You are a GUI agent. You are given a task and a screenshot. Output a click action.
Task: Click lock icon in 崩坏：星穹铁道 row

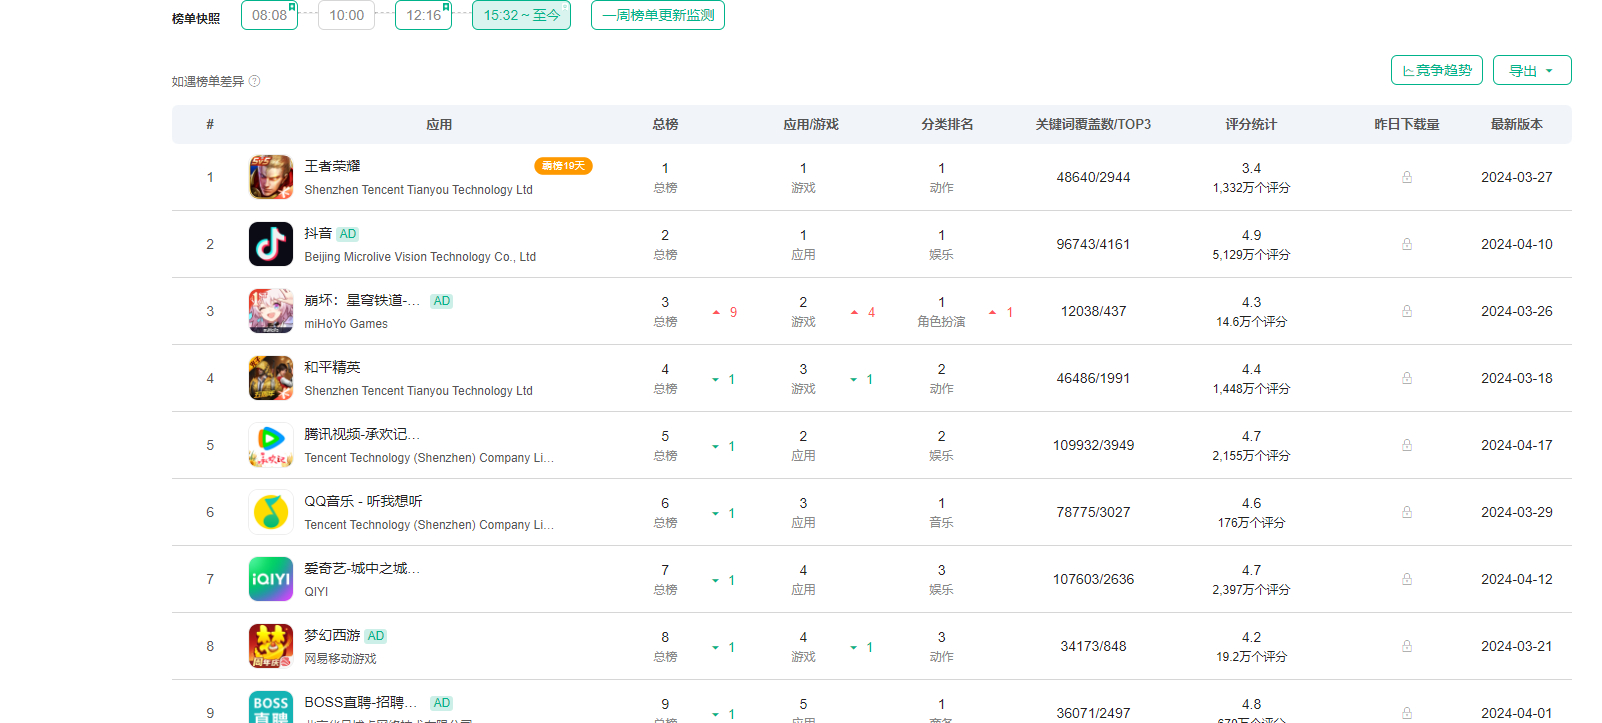coord(1407,311)
